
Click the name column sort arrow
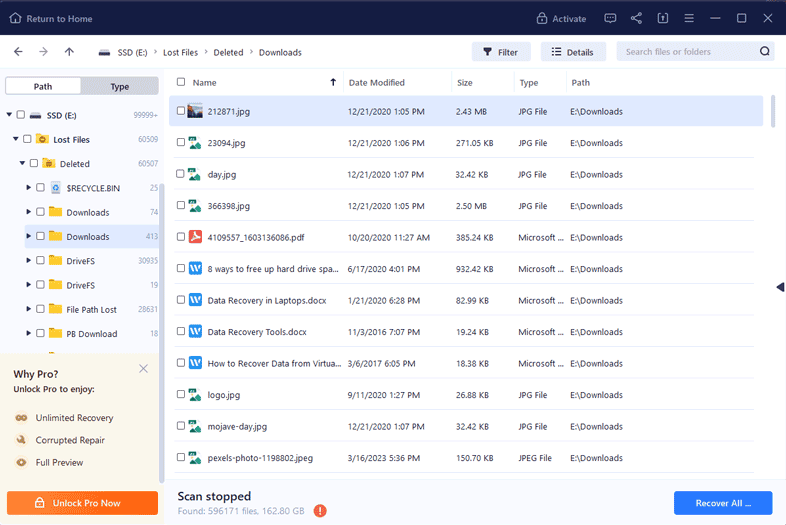coord(333,82)
